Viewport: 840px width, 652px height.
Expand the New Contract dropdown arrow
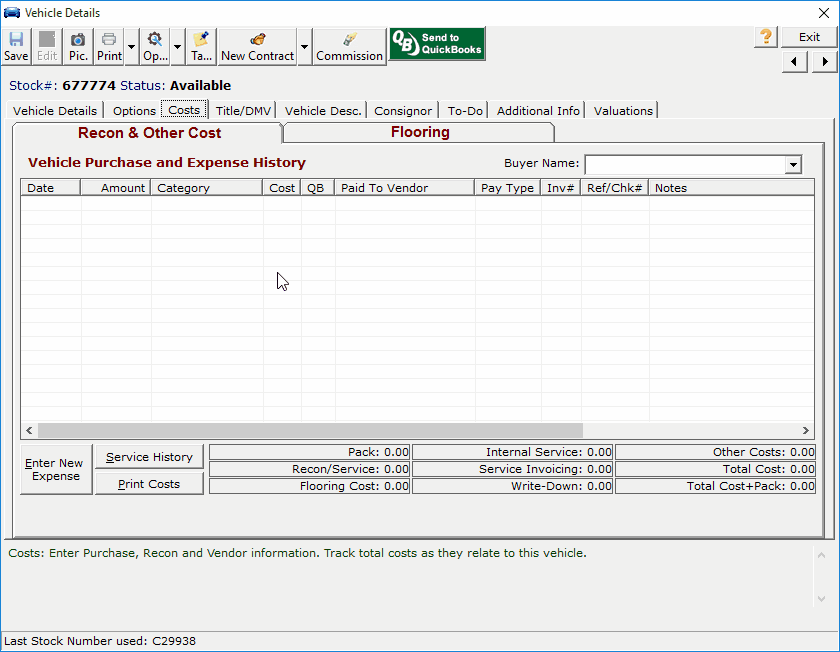tap(305, 46)
